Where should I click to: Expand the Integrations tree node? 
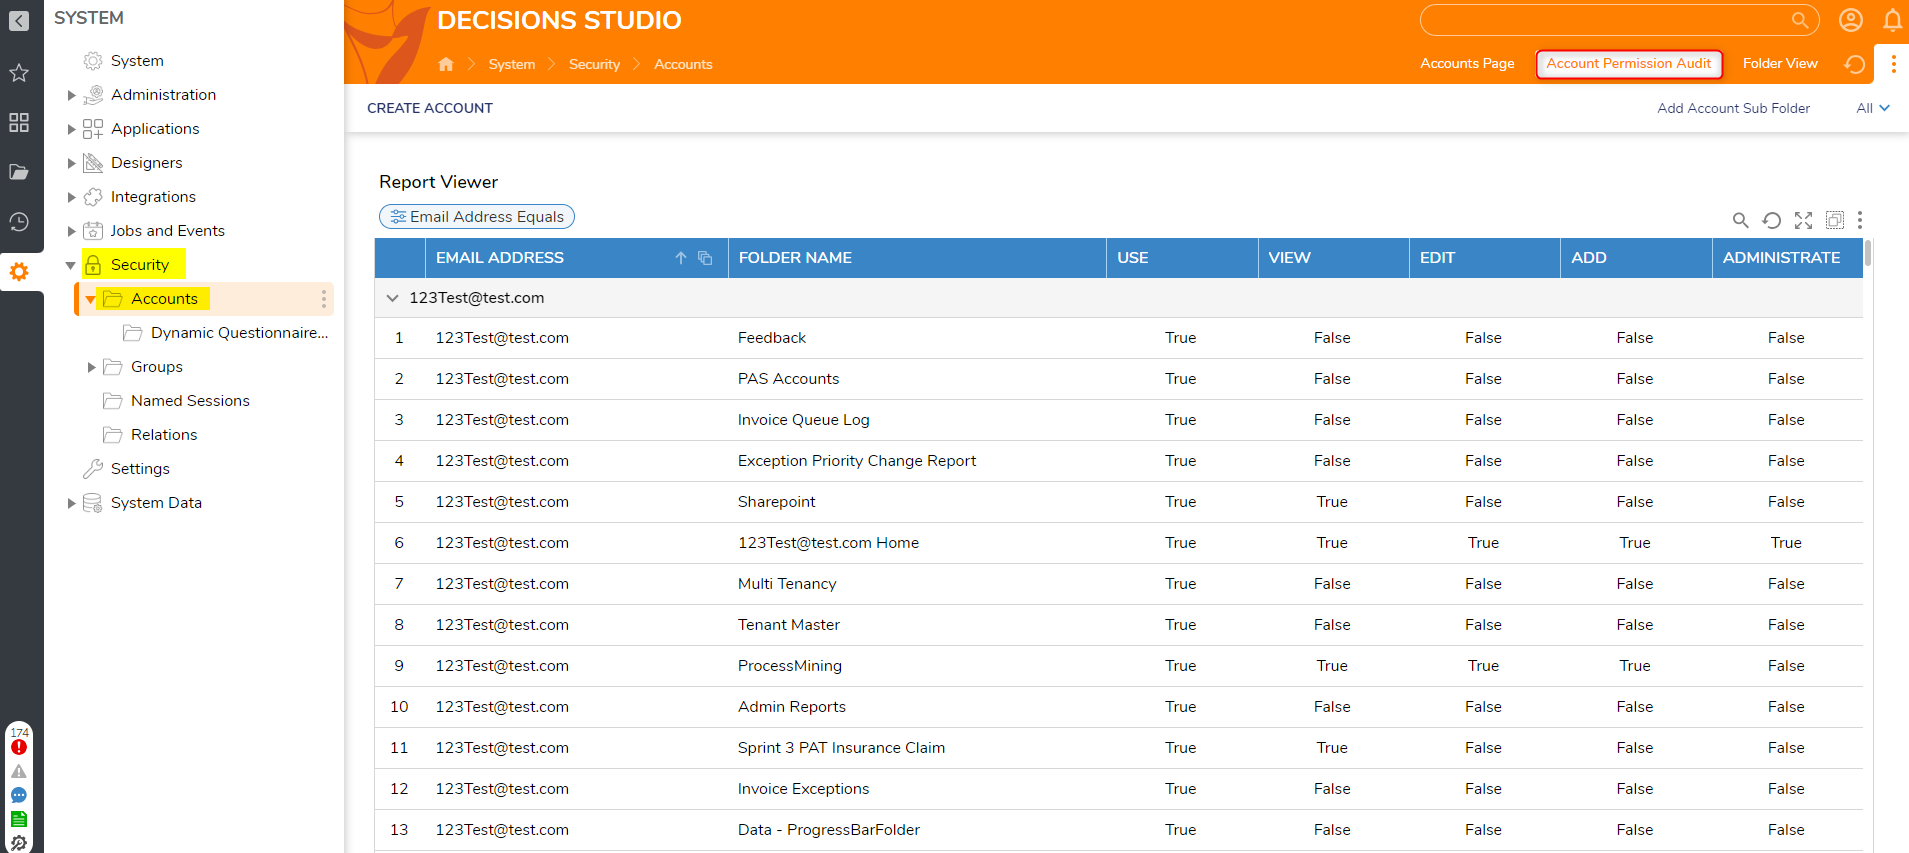(71, 197)
